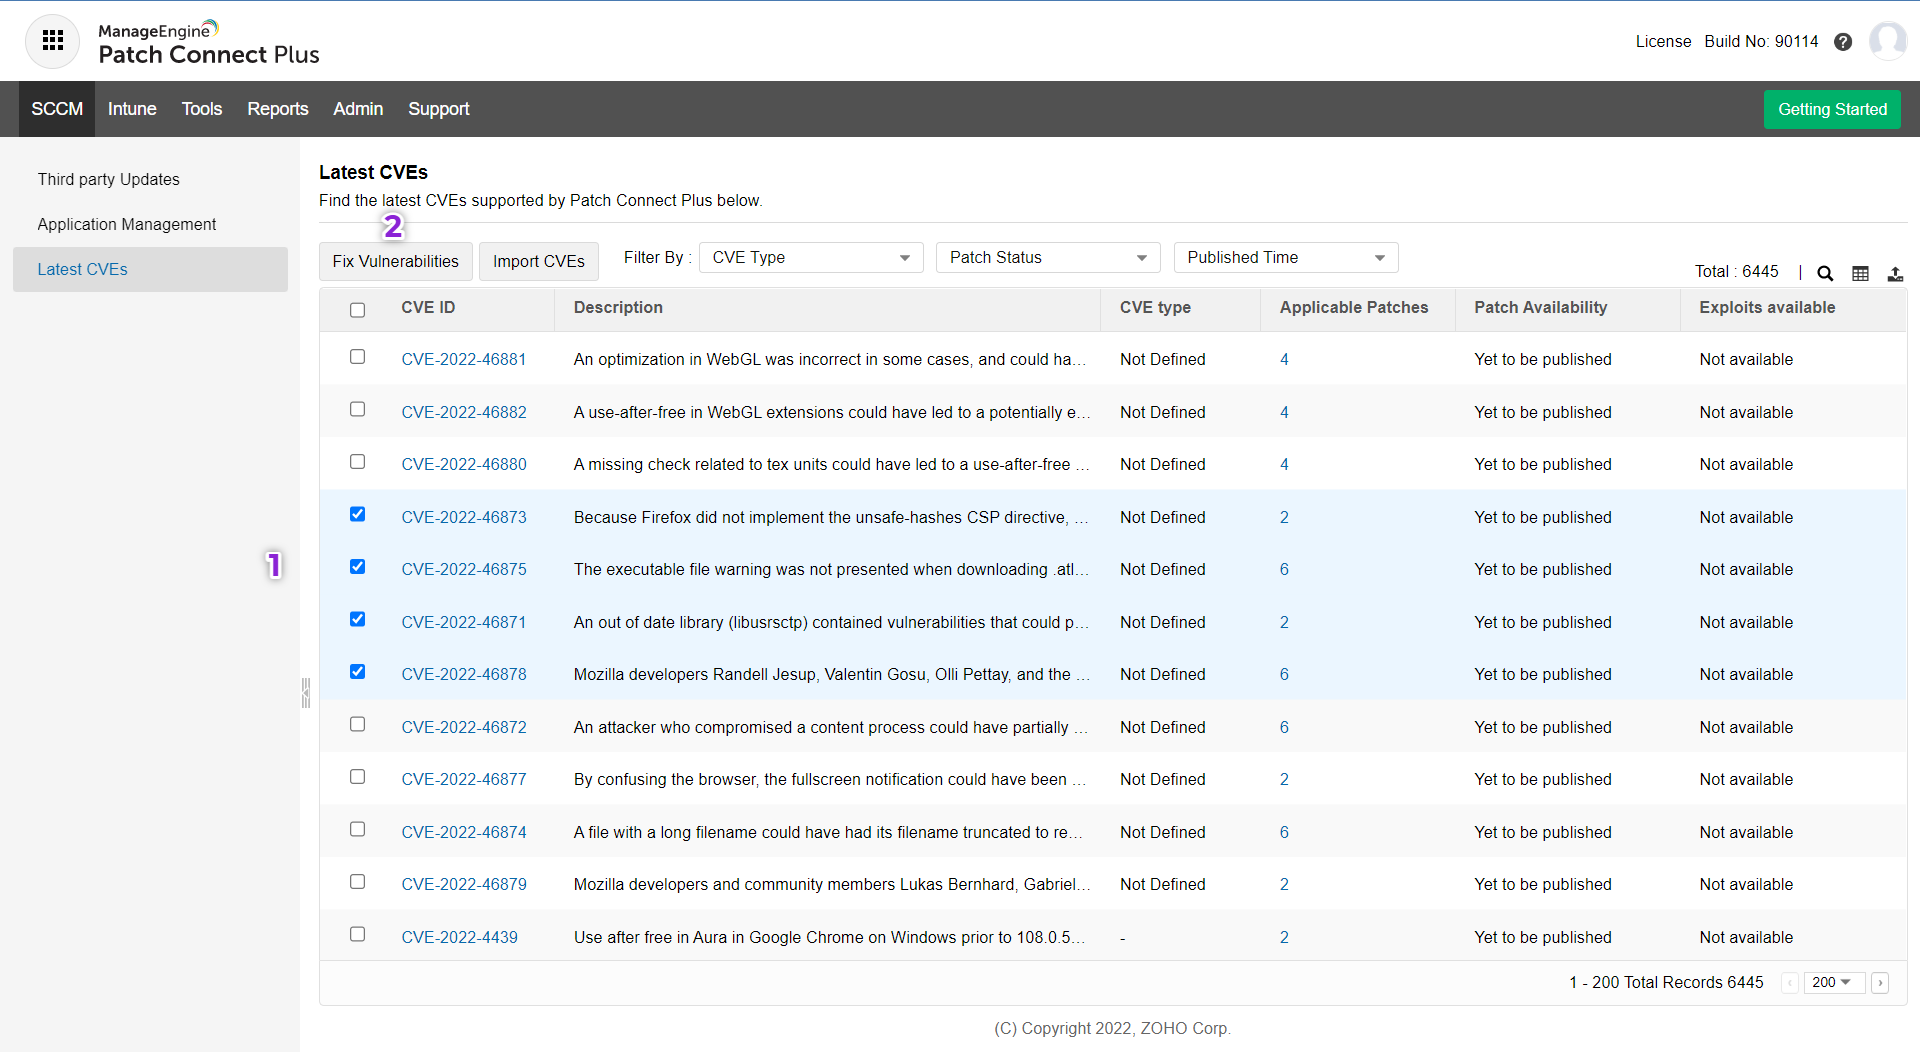Expand the Published Time filter

tap(1285, 258)
